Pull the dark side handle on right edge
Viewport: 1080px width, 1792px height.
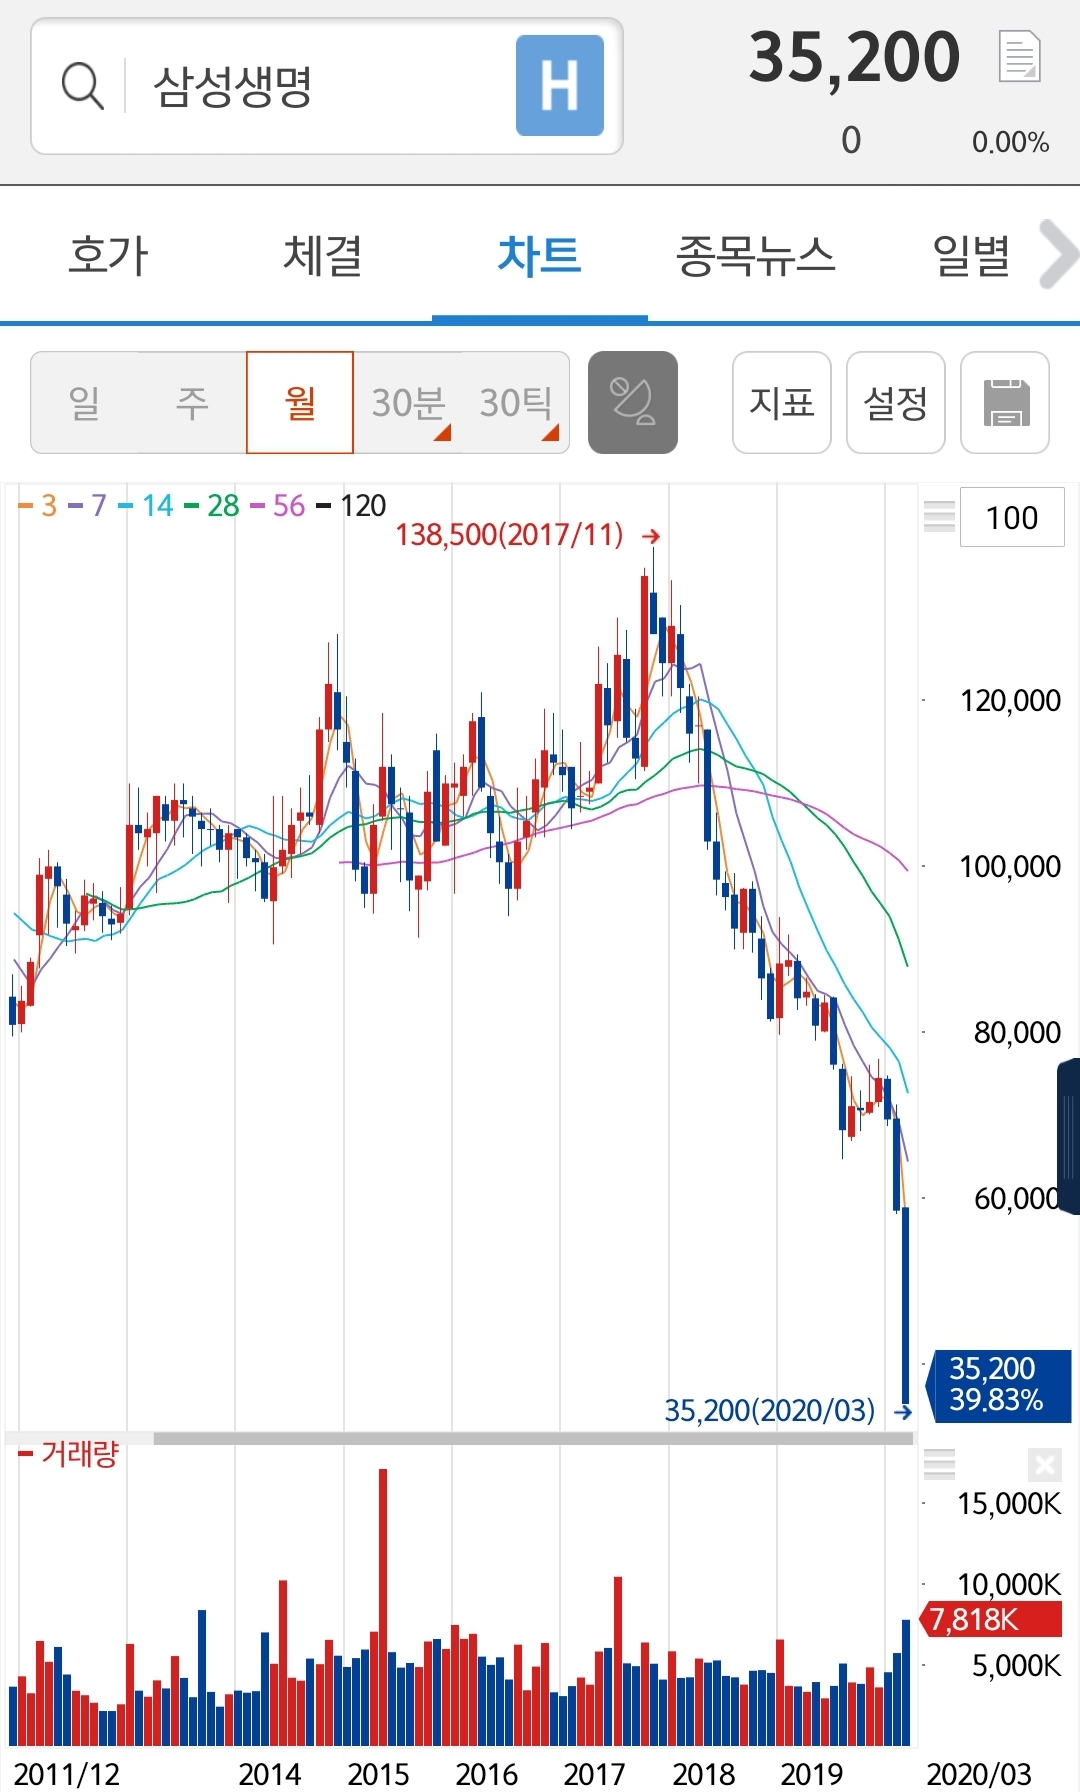point(1069,1136)
